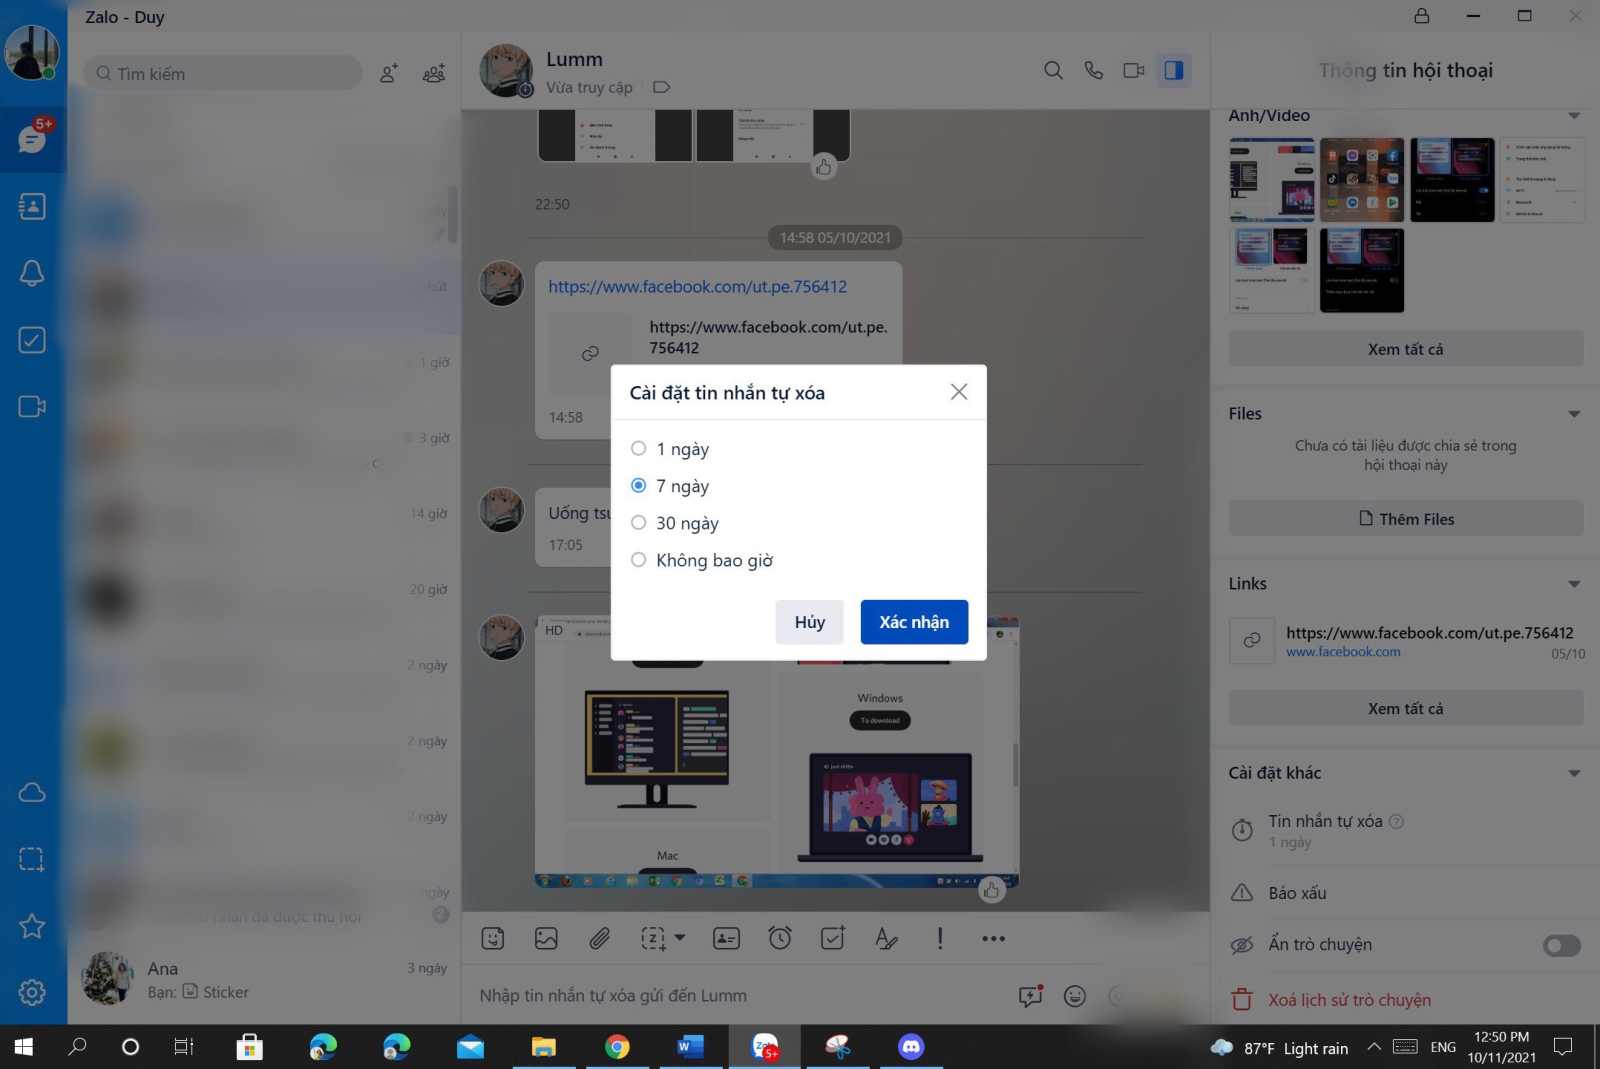Select the 30 ngày radio option
The image size is (1600, 1069).
coord(638,522)
